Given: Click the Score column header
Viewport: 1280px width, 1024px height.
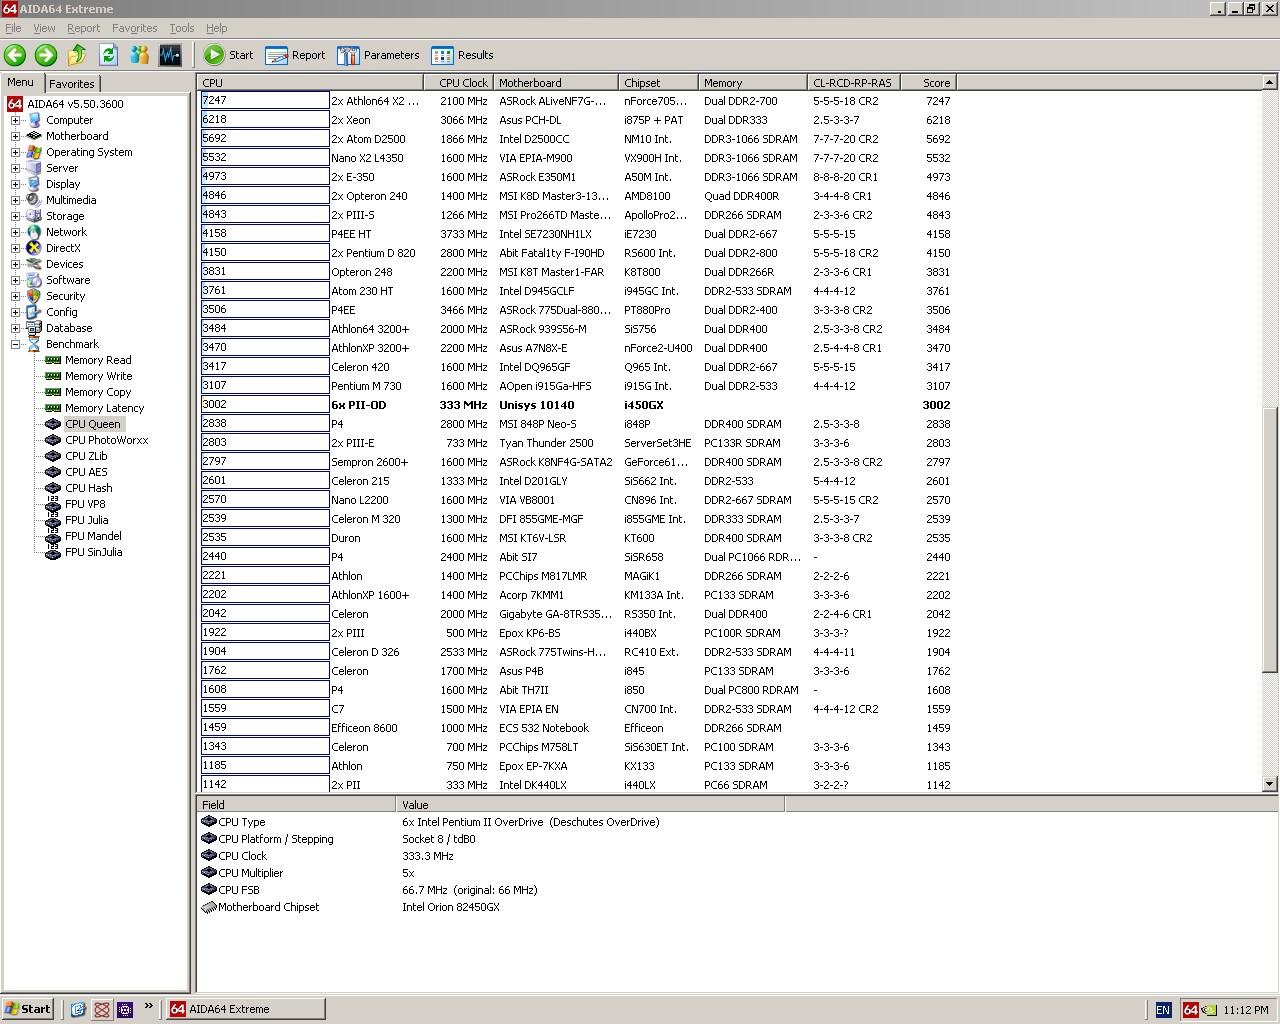Looking at the screenshot, I should click(935, 83).
